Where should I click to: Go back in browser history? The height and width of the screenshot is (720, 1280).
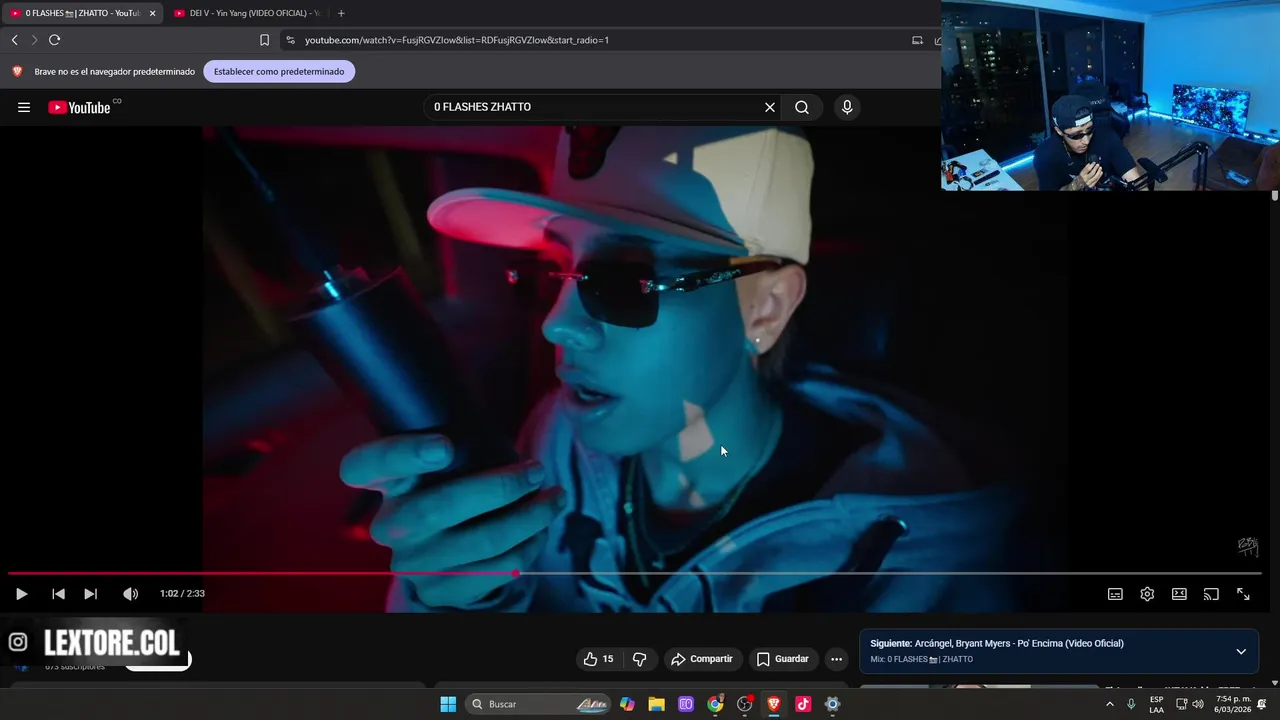(x=14, y=40)
